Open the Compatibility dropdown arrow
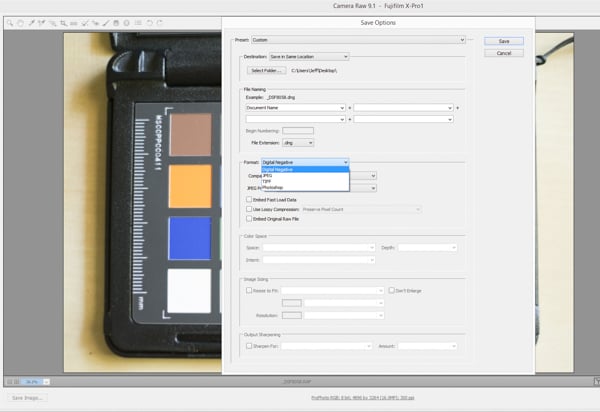Image resolution: width=600 pixels, height=412 pixels. click(373, 176)
